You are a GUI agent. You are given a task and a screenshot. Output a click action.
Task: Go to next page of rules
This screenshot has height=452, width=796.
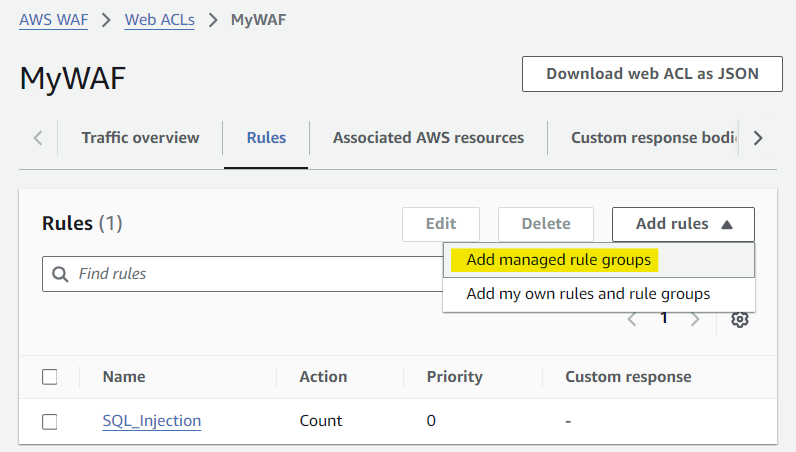click(x=696, y=319)
